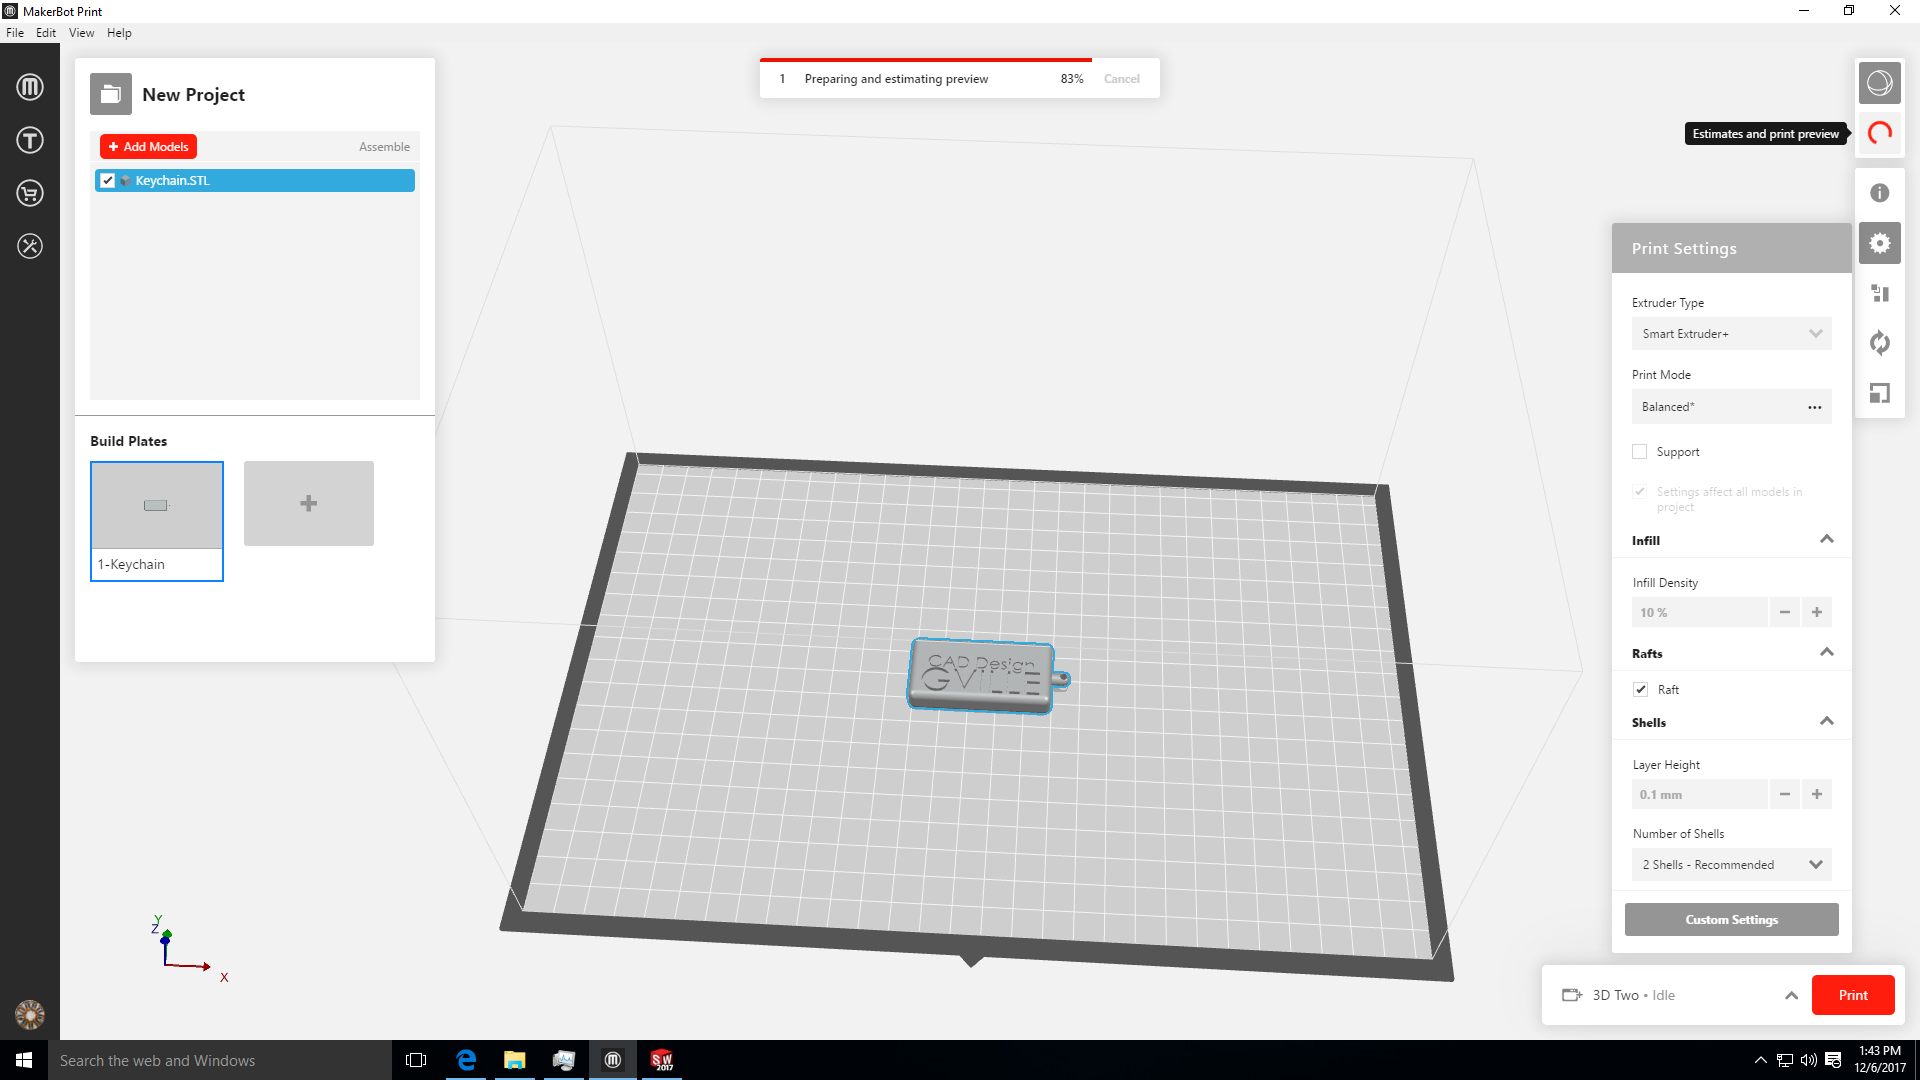
Task: Open the utilities tools panel
Action: (30, 245)
